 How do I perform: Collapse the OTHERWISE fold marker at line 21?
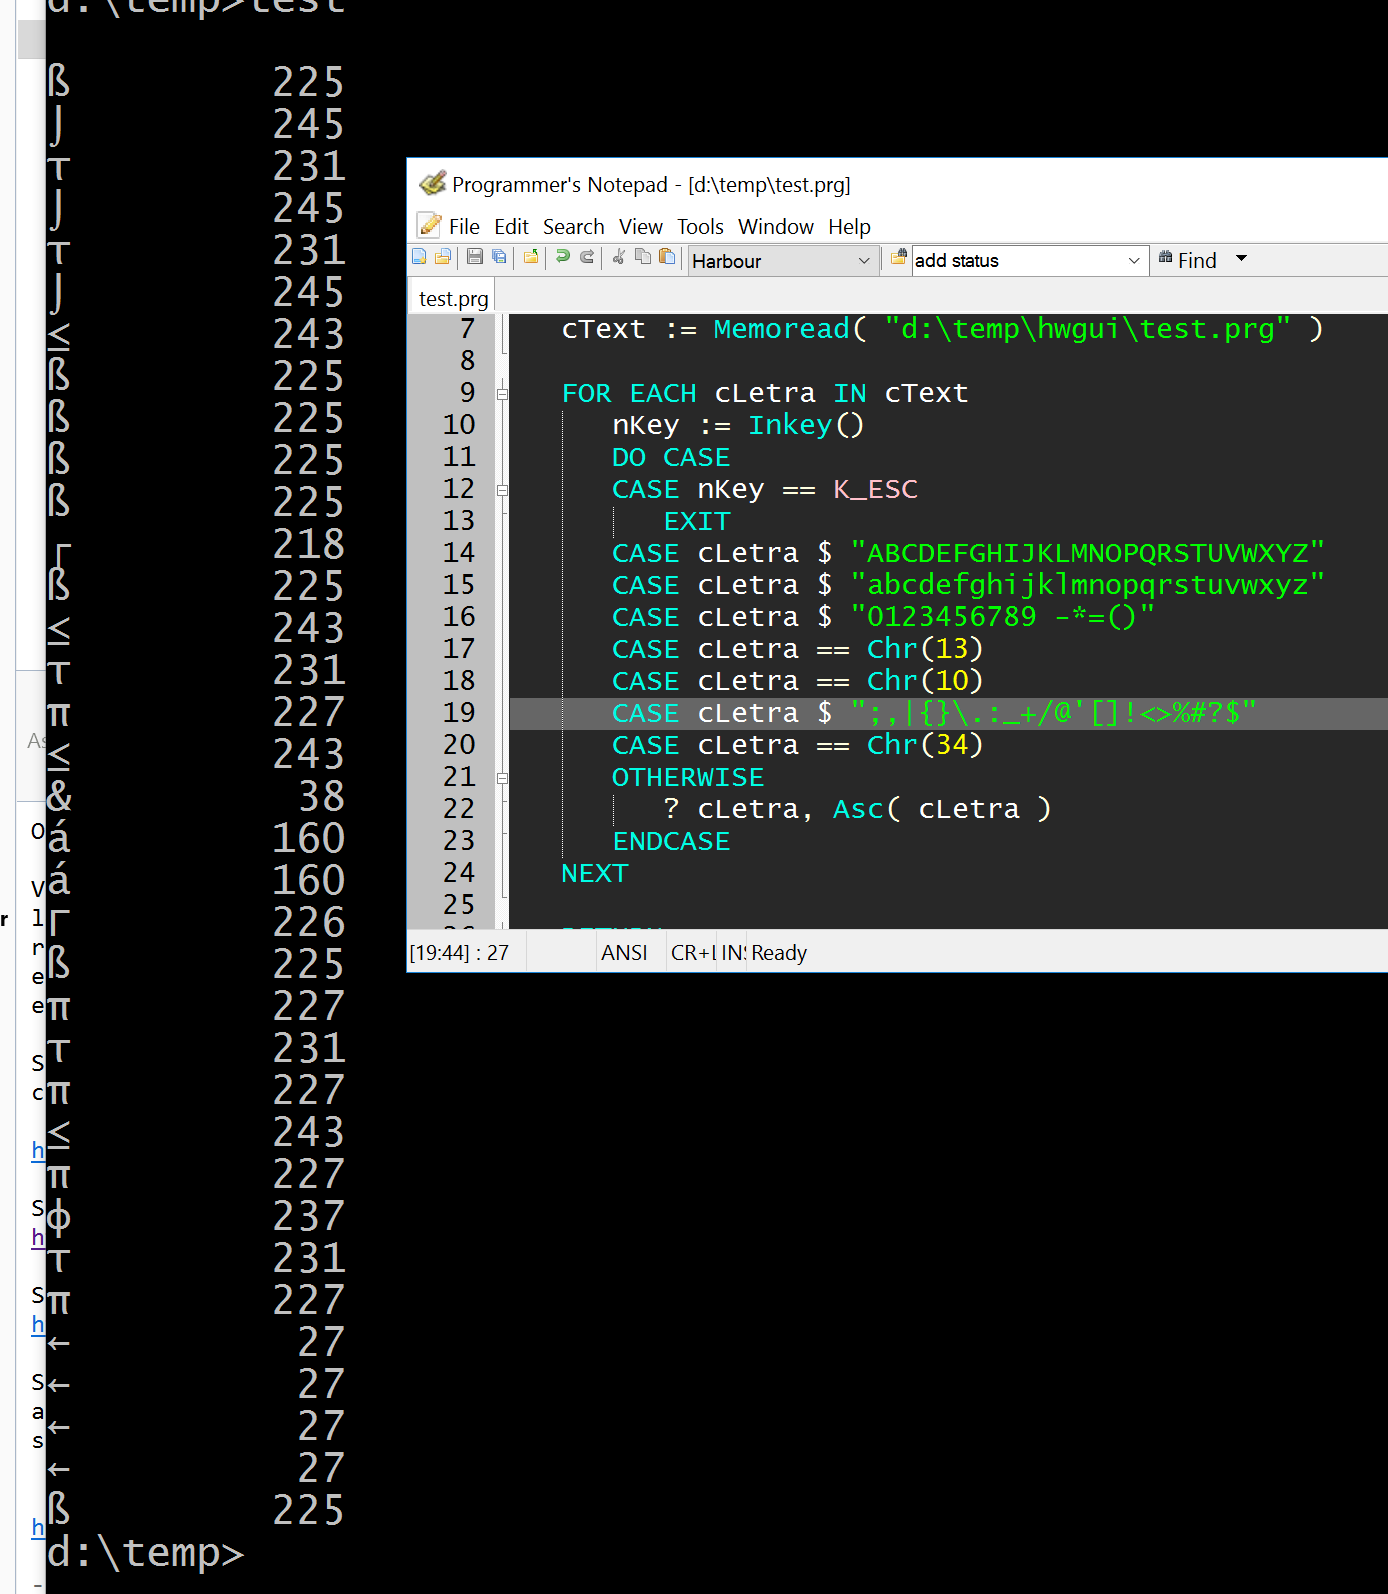503,778
